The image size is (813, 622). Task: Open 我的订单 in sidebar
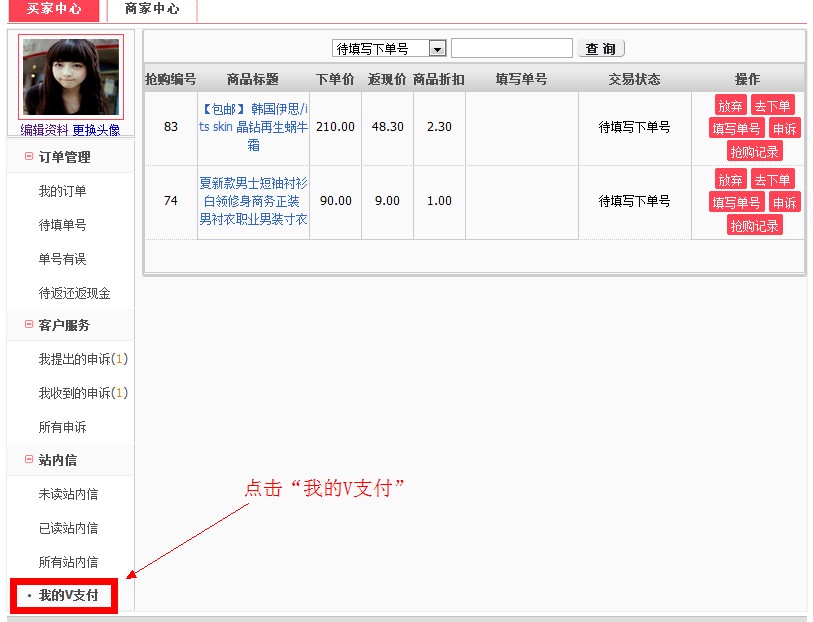[x=62, y=191]
